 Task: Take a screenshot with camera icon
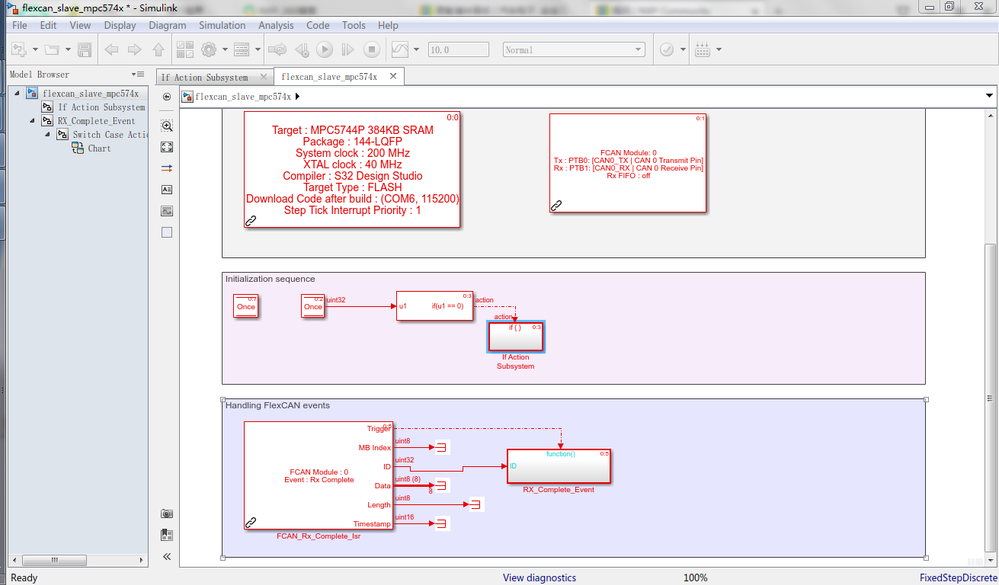click(167, 514)
